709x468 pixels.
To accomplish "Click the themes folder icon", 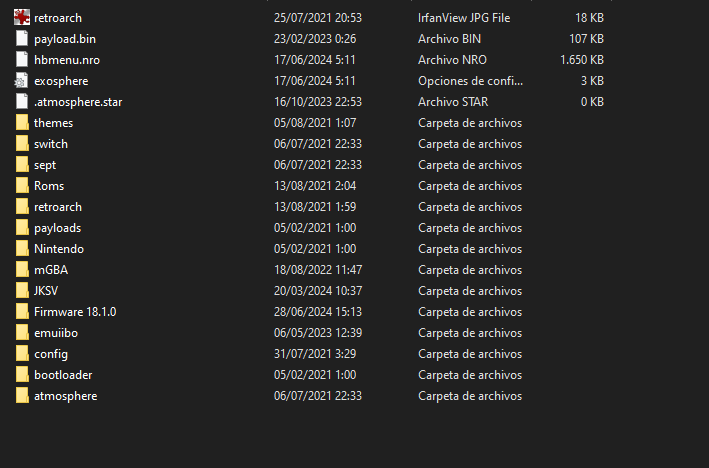I will [x=22, y=123].
